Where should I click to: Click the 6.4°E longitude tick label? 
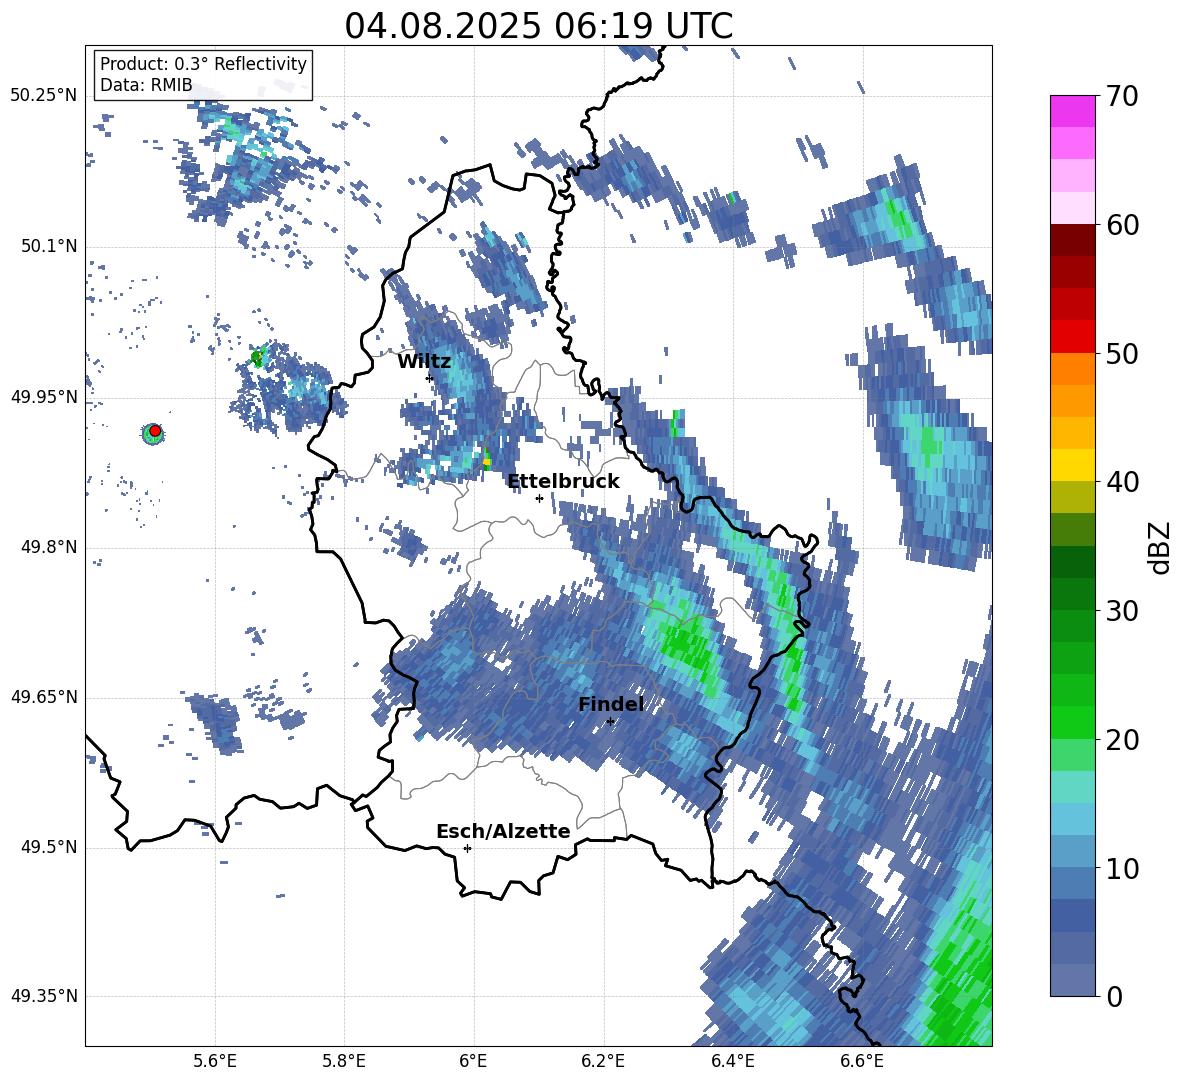(x=732, y=1061)
